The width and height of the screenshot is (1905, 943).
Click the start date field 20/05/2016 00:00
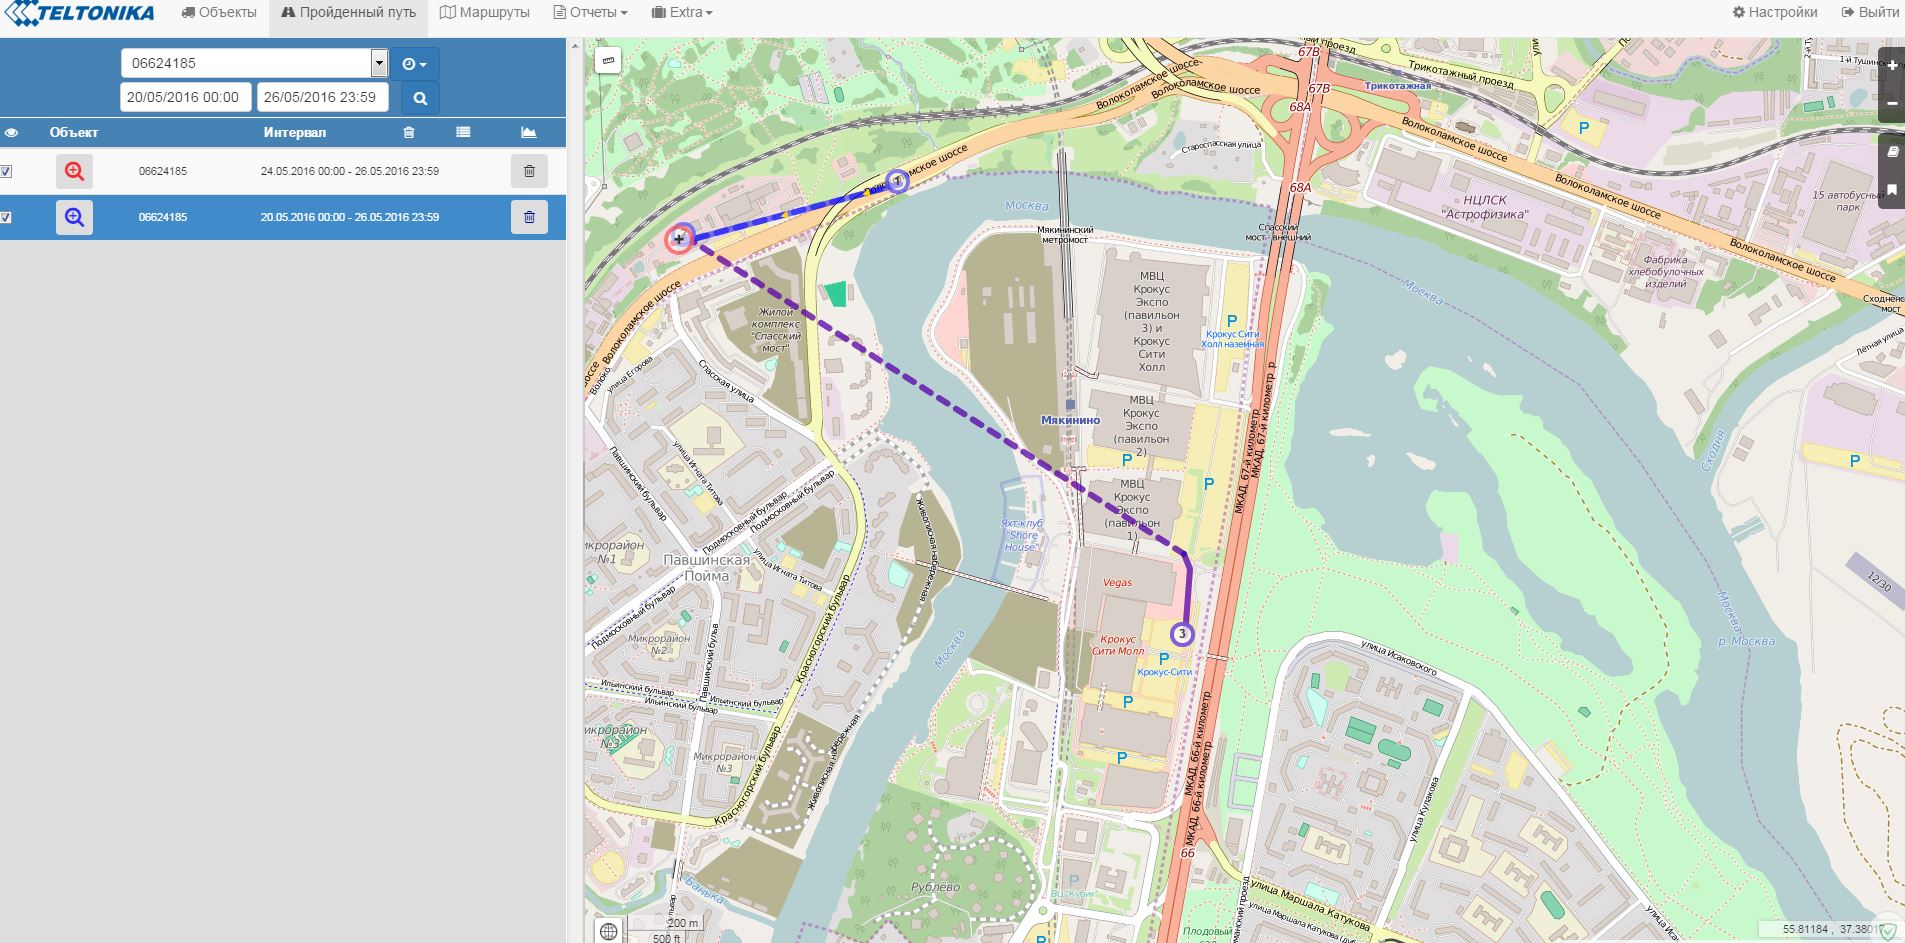pyautogui.click(x=184, y=97)
